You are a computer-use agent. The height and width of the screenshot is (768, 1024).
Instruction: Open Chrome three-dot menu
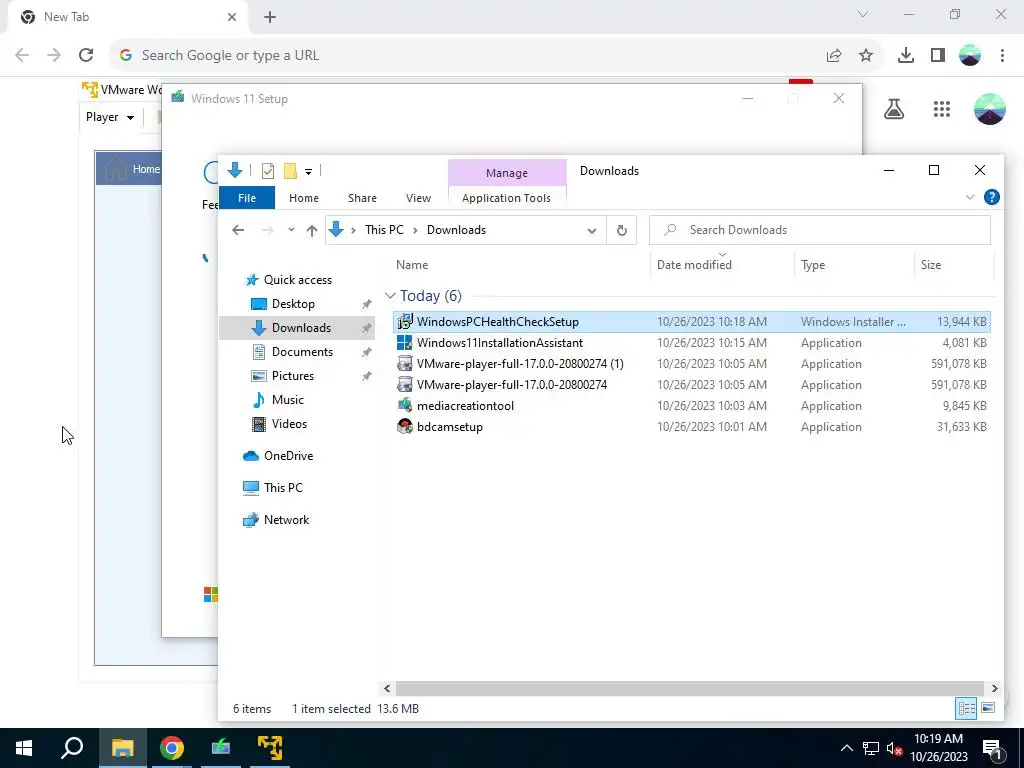tap(1002, 56)
